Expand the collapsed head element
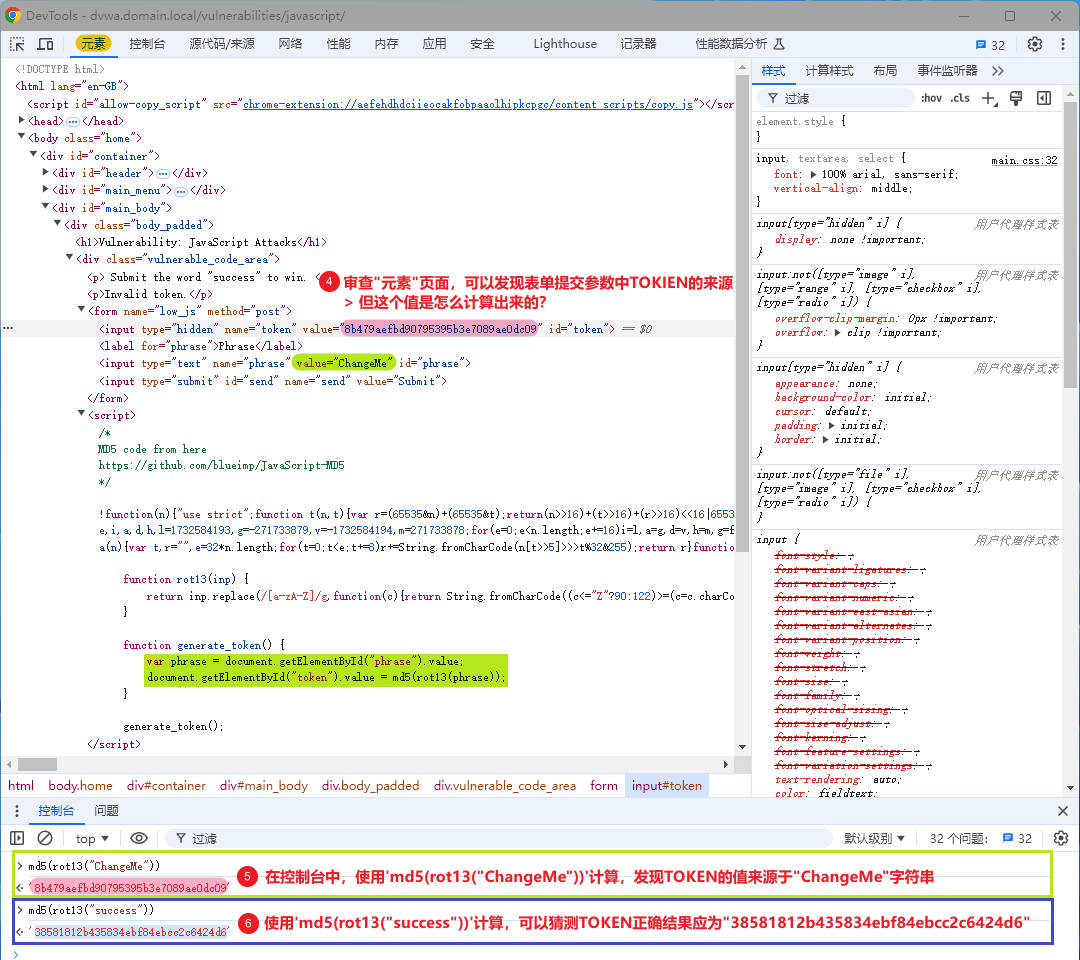1080x960 pixels. tap(21, 121)
